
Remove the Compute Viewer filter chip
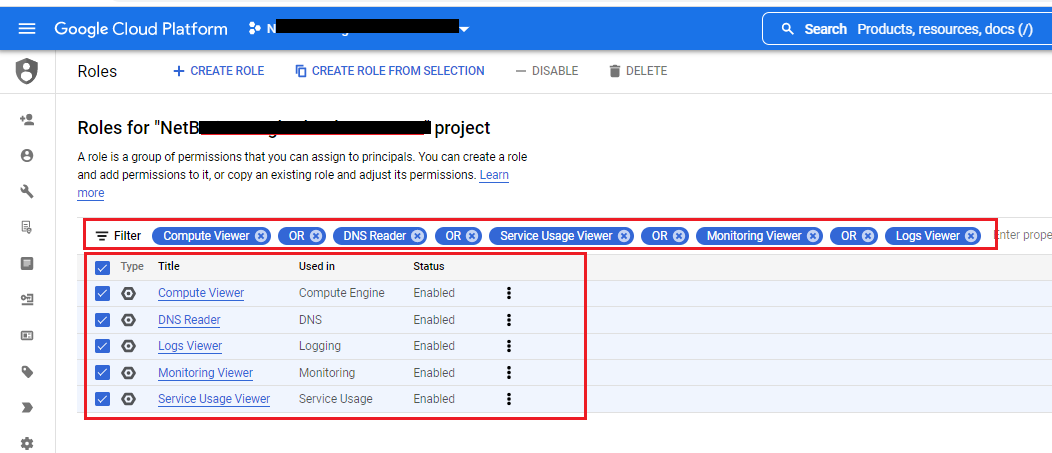(x=262, y=236)
